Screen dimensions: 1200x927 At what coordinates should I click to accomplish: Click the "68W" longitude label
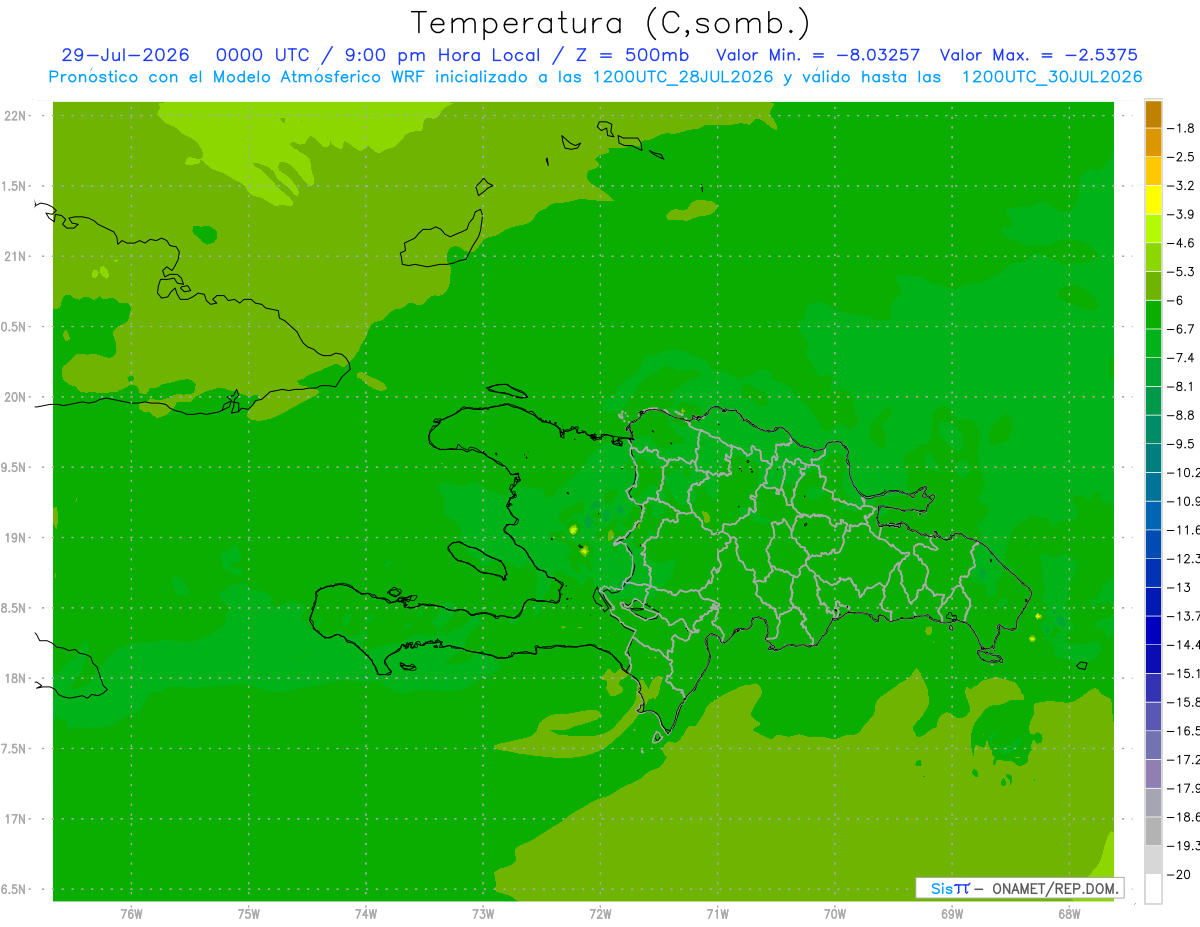[1069, 914]
